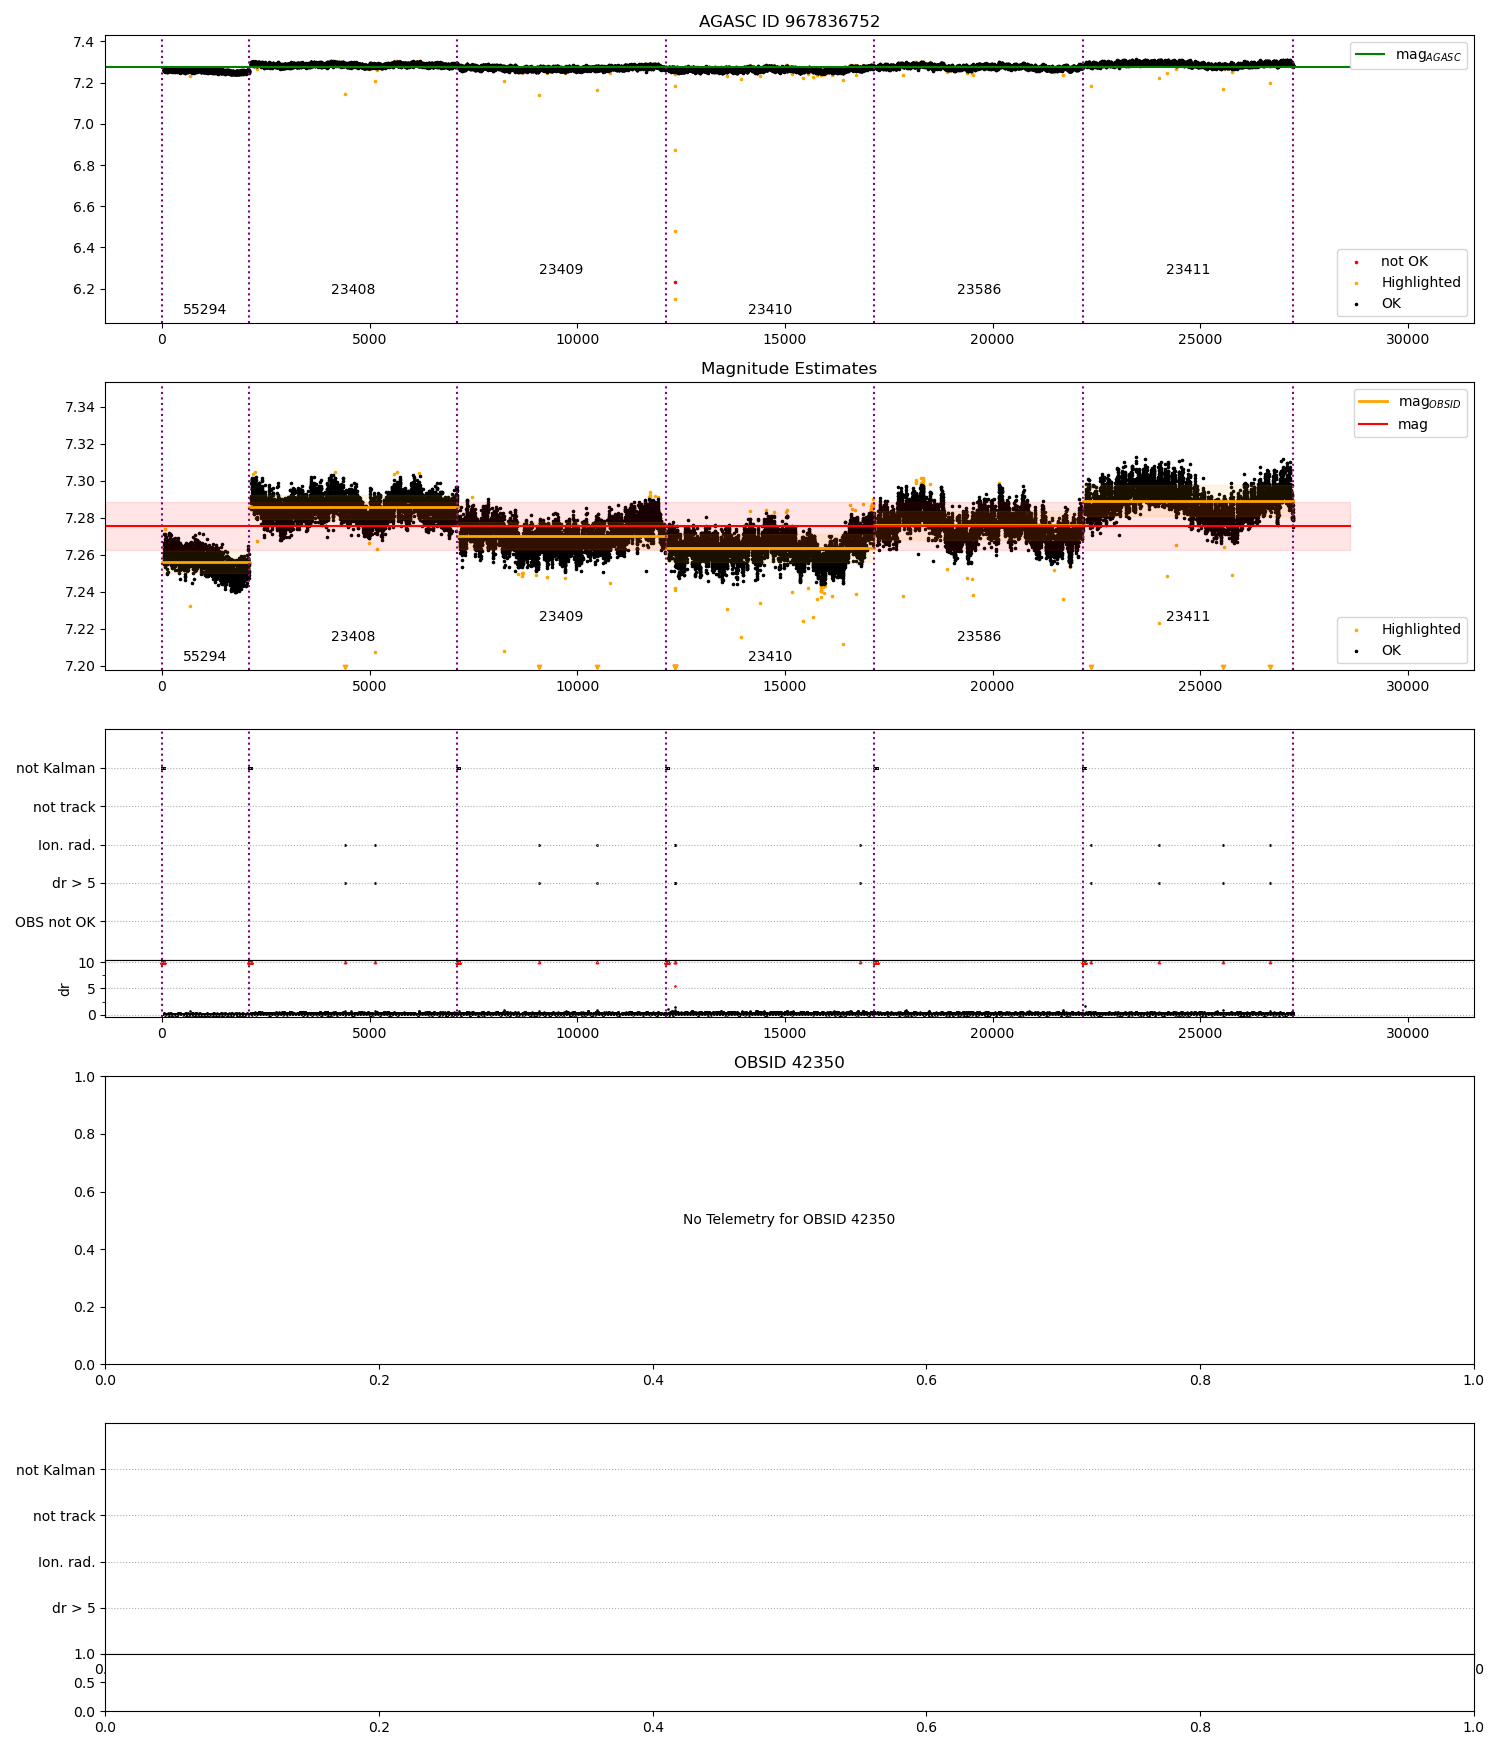
Task: Select the mag AGASC legend entry in top plot
Action: (x=1408, y=55)
